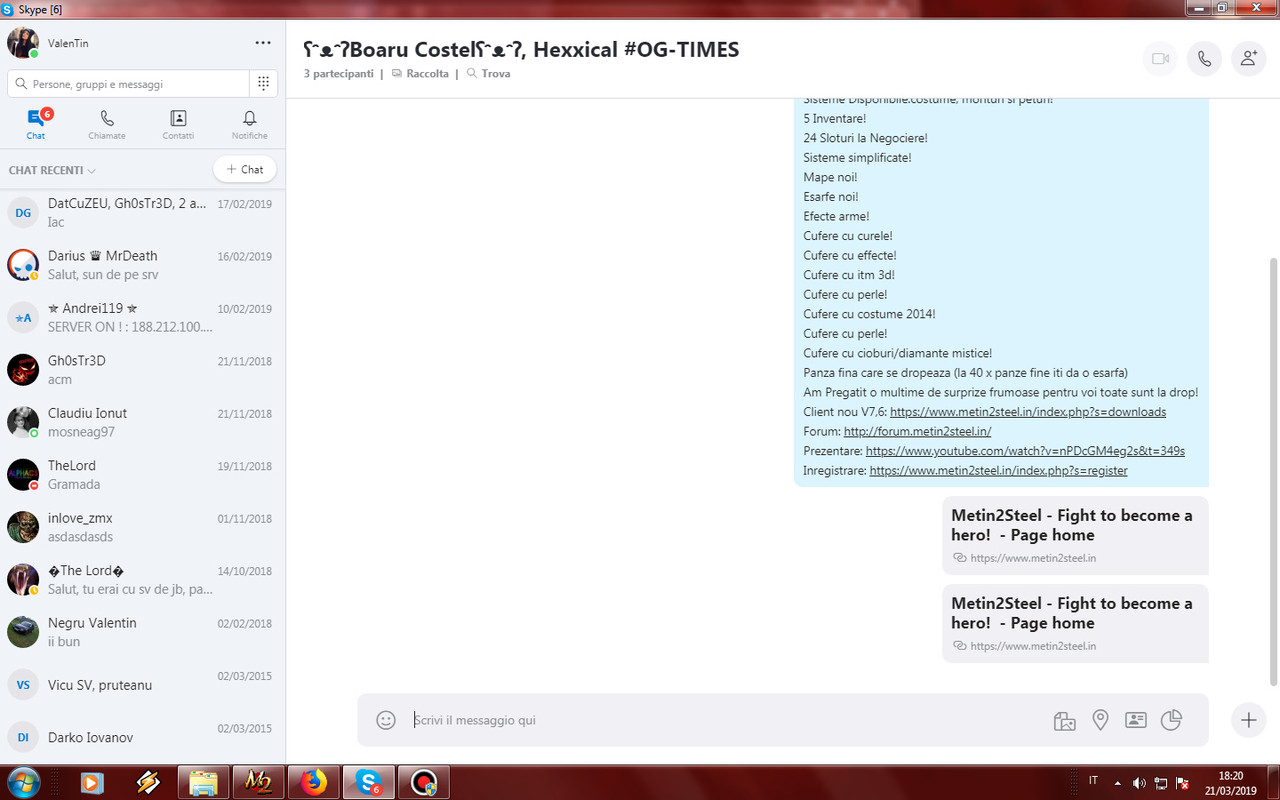
Task: Switch to the Chat tab
Action: tap(36, 125)
